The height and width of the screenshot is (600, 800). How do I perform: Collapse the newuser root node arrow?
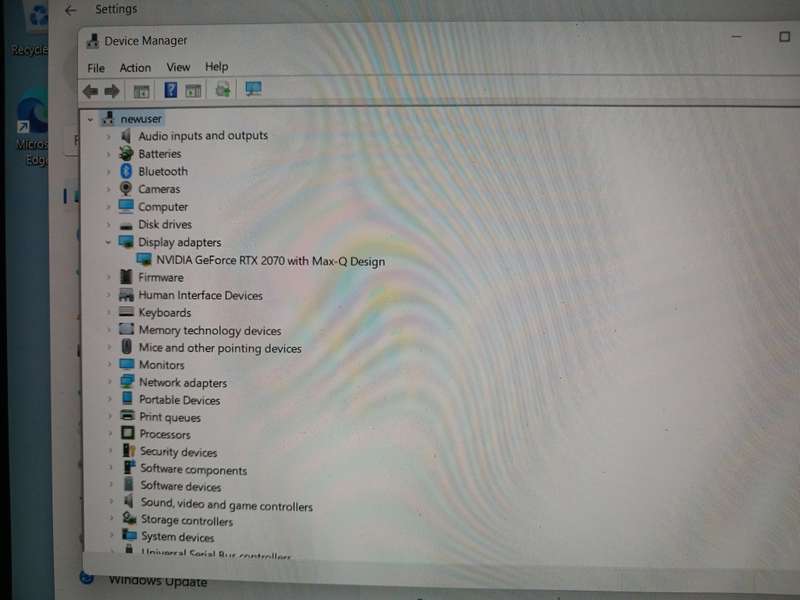tap(90, 120)
